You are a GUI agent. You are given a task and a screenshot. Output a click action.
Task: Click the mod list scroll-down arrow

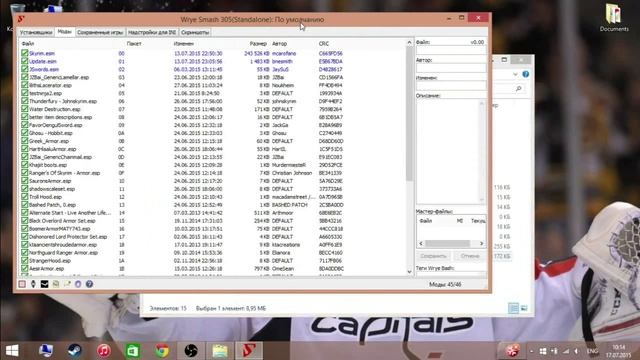(x=409, y=271)
